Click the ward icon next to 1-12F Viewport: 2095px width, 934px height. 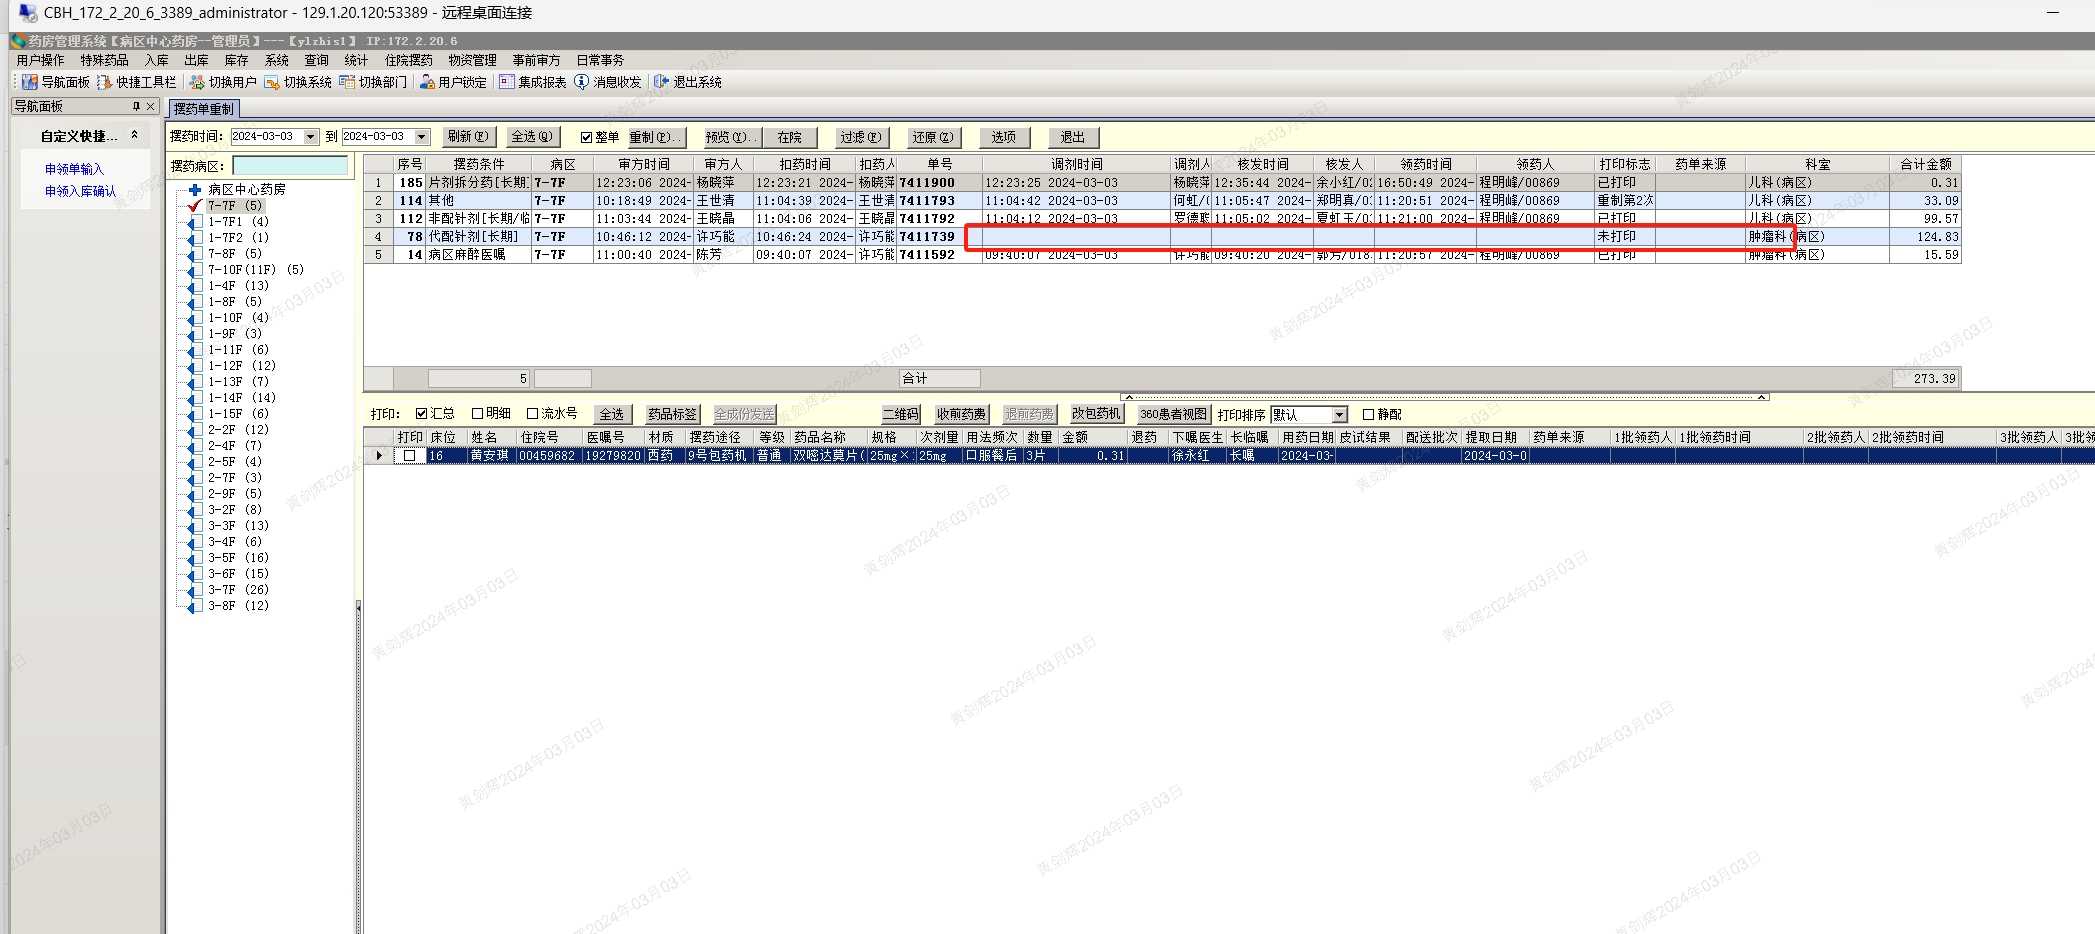(195, 366)
